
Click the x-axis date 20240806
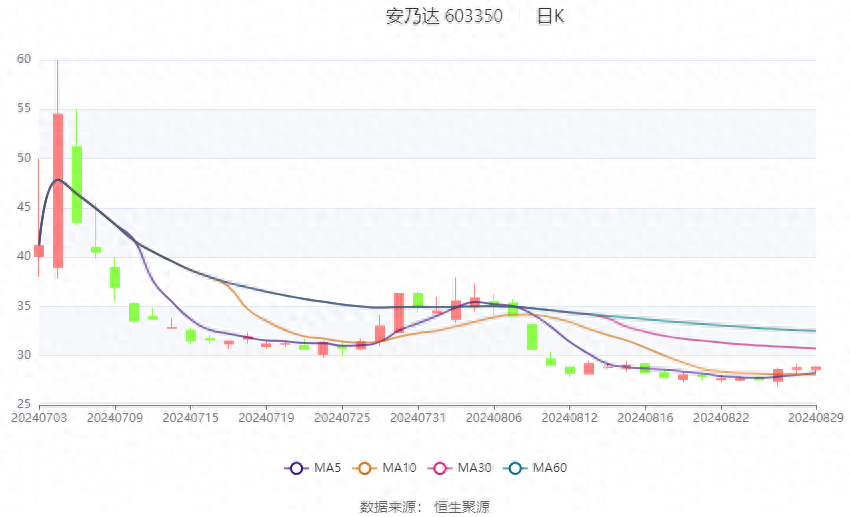tap(494, 418)
